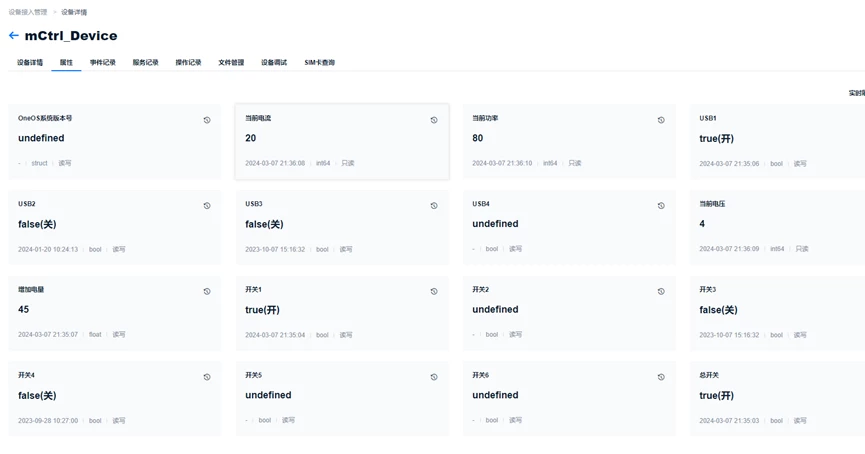Switch to the 设备详情 tab
Image resolution: width=865 pixels, height=454 pixels.
coord(30,63)
